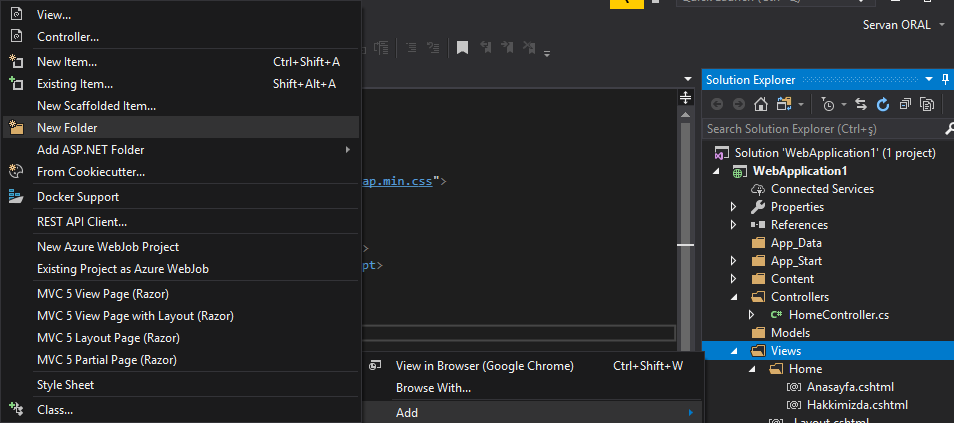Click the editor tab list dropdown arrow
954x423 pixels.
pos(688,79)
